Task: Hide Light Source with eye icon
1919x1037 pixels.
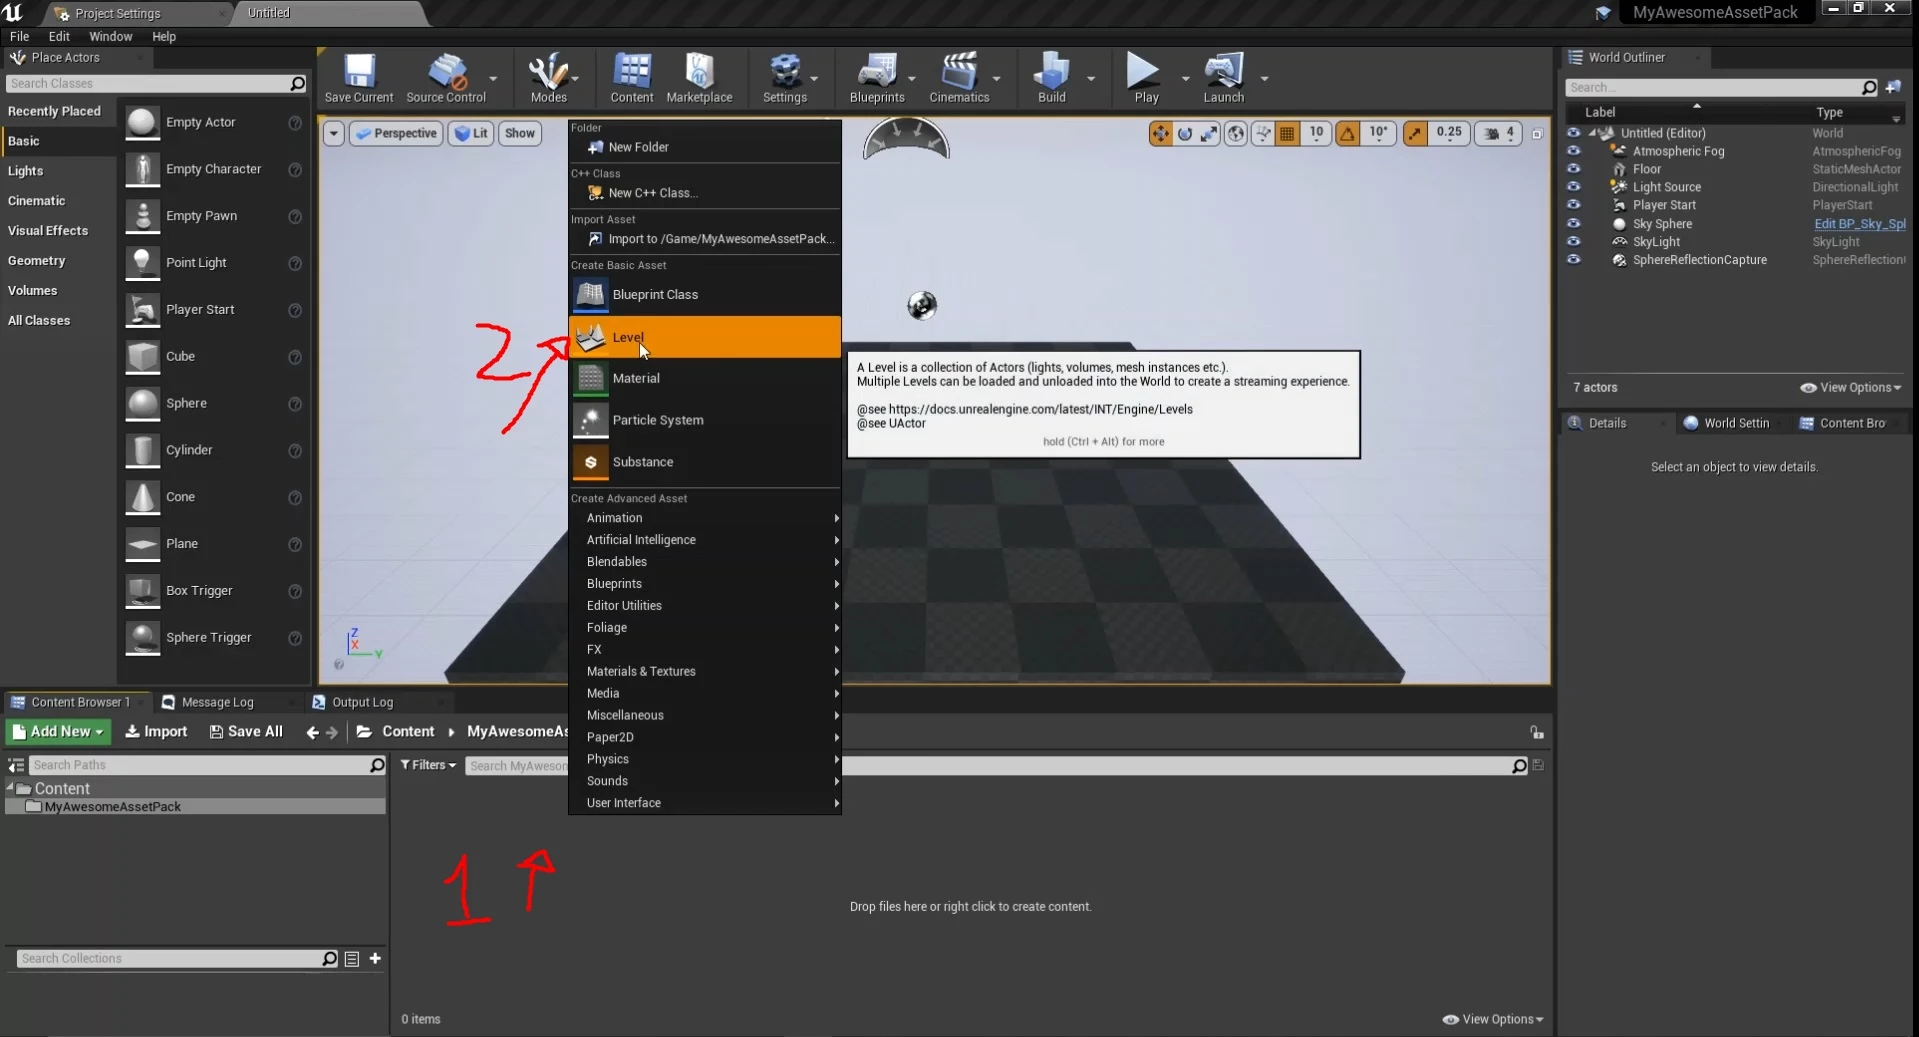Action: 1573,187
